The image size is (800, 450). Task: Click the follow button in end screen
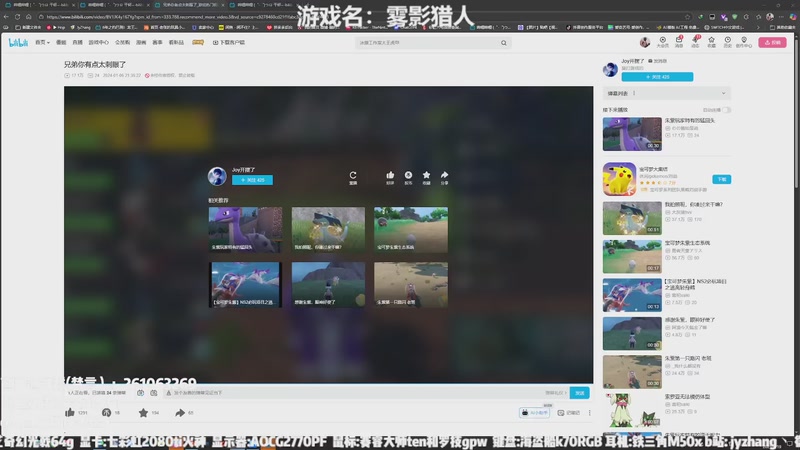point(252,180)
